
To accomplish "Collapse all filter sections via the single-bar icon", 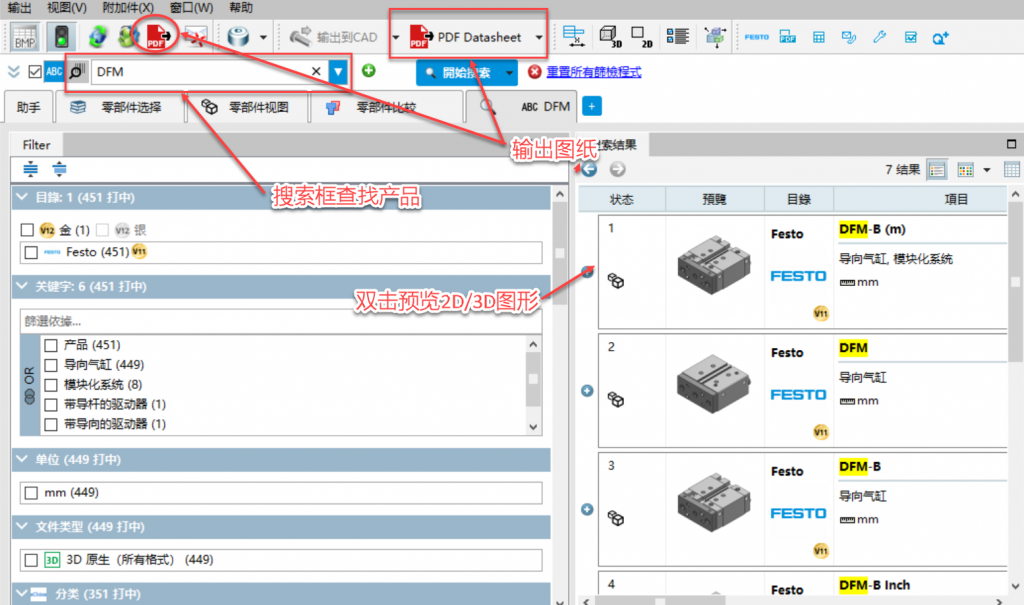I will tap(59, 169).
